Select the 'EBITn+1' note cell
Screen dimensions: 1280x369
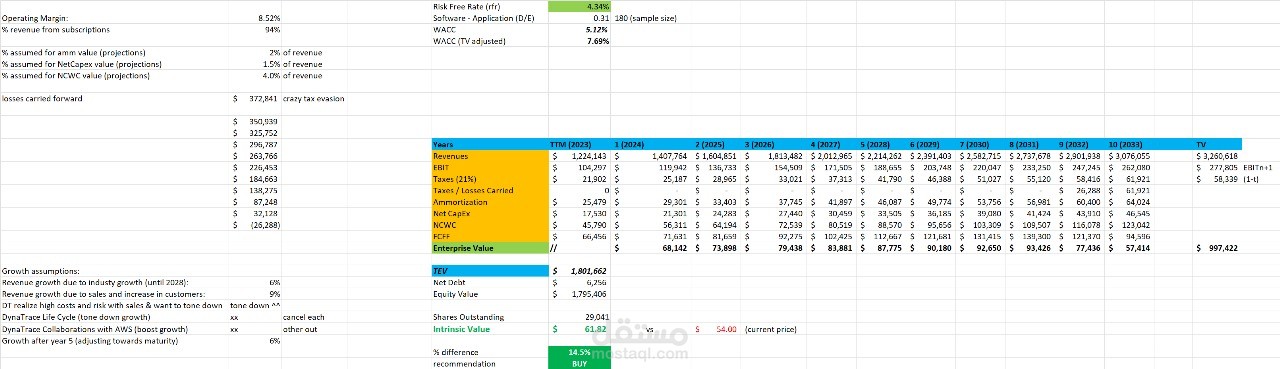point(1258,167)
